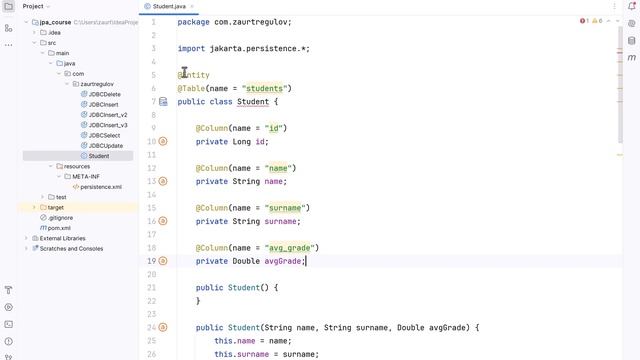
Task: Expand Scratches and Consoles node
Action: [x=27, y=249]
